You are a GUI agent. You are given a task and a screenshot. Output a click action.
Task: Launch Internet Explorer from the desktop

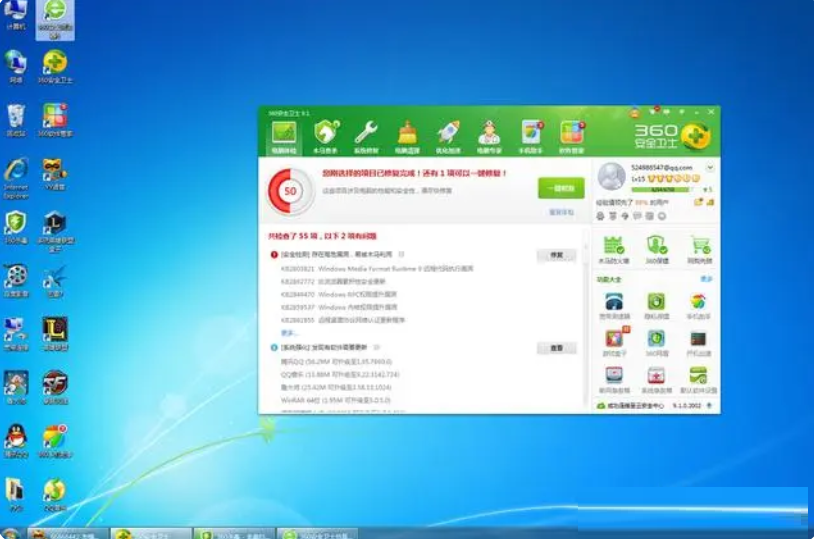(16, 178)
